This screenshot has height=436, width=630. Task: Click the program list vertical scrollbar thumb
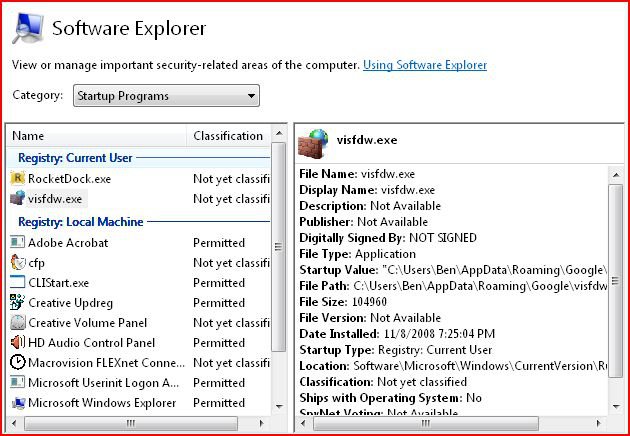click(x=279, y=247)
